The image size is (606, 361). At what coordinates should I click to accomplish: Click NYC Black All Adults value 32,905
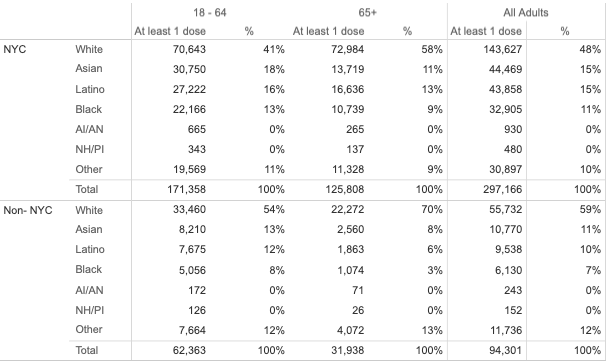pos(506,109)
